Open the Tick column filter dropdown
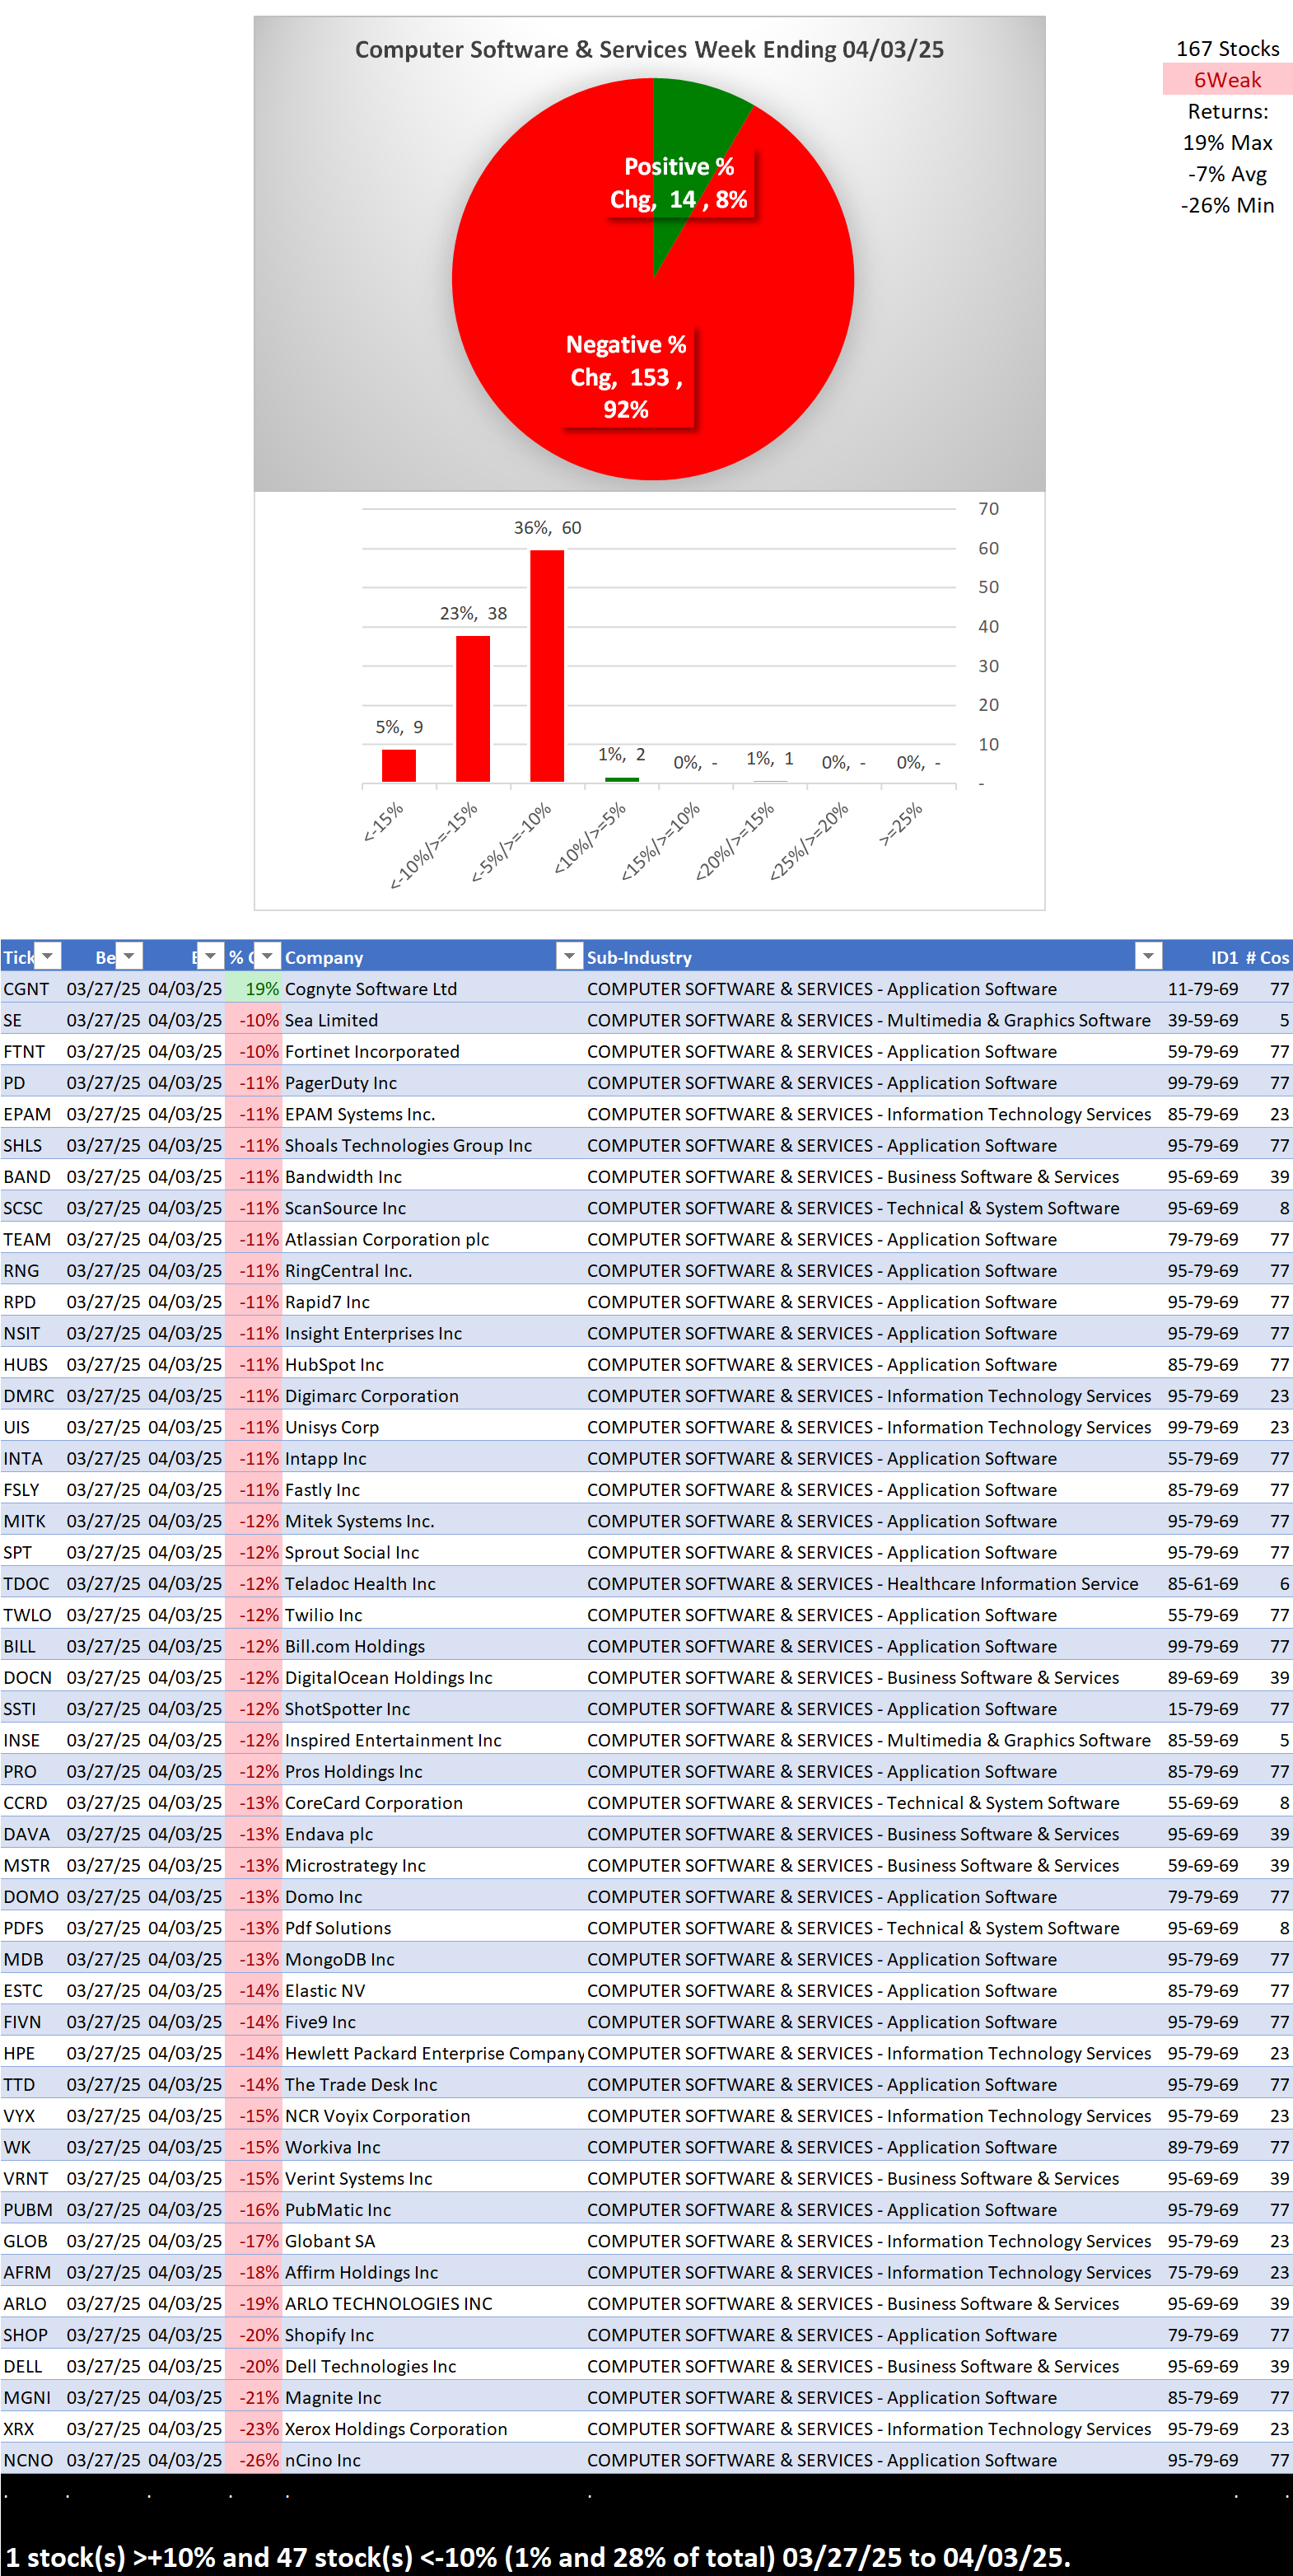The height and width of the screenshot is (2576, 1293). 47,956
